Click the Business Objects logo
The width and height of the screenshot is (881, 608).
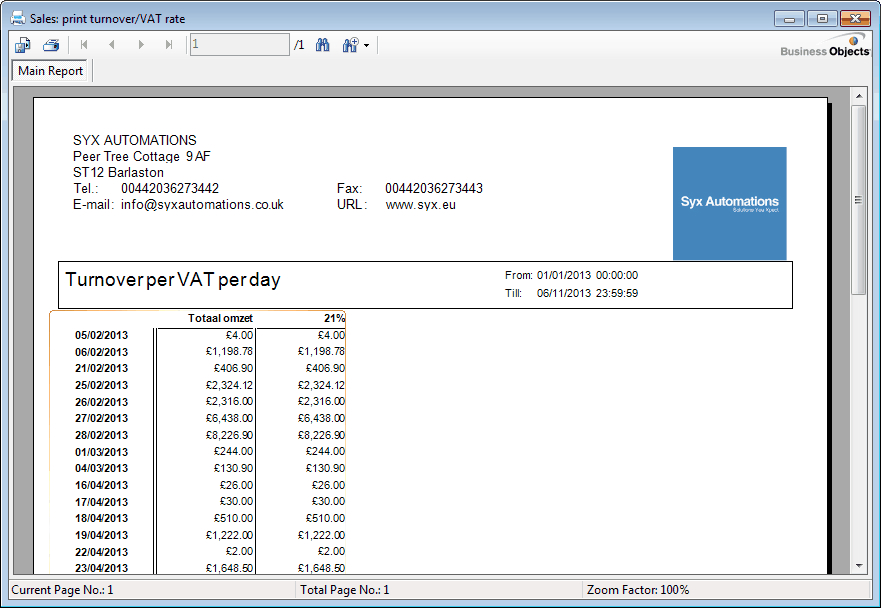click(825, 50)
